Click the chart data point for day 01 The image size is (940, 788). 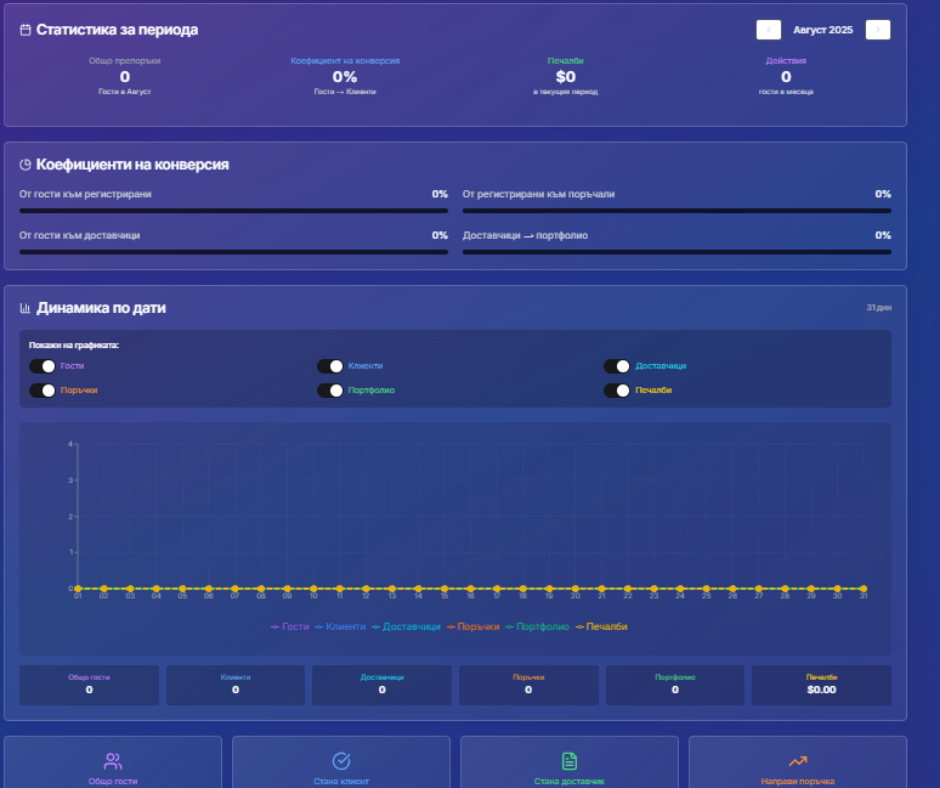78,589
